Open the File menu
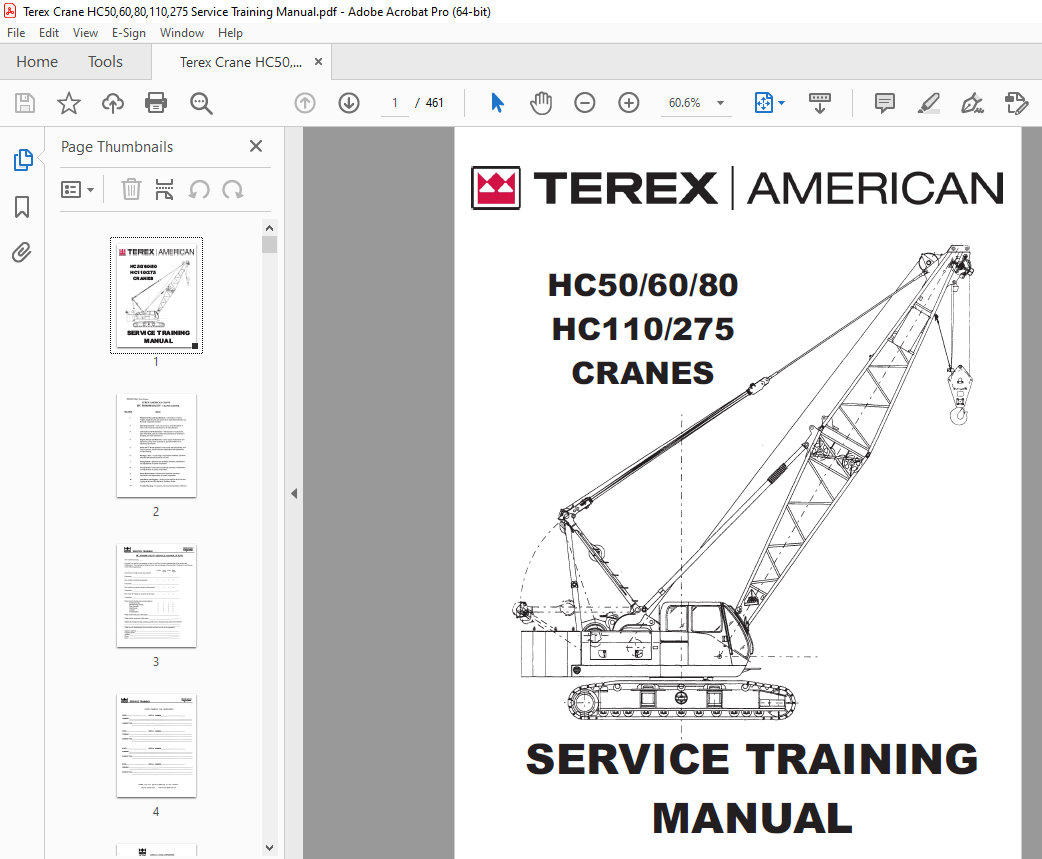The width and height of the screenshot is (1042, 859). pyautogui.click(x=16, y=33)
